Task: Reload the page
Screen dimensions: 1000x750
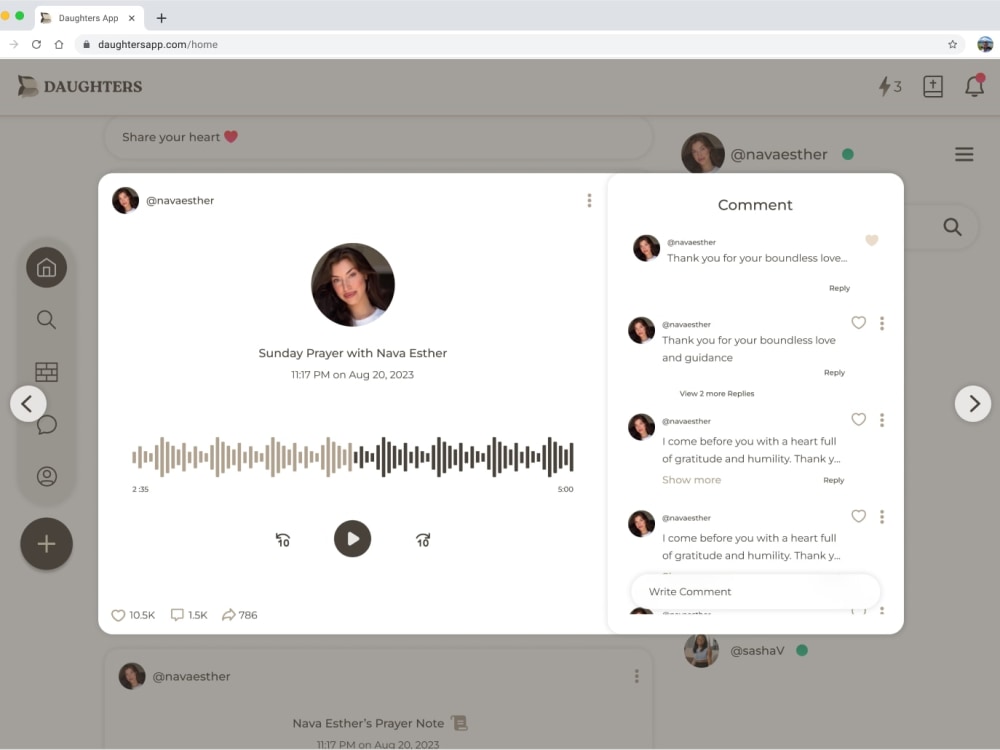Action: (x=36, y=44)
